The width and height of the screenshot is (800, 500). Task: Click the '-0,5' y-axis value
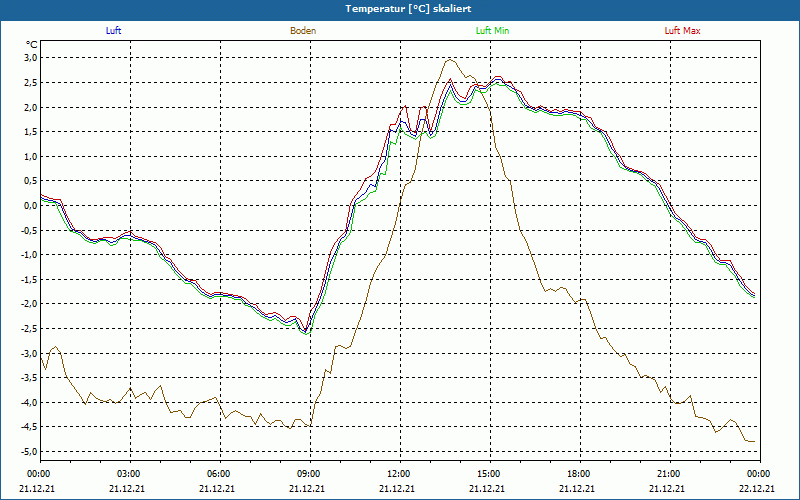point(29,230)
